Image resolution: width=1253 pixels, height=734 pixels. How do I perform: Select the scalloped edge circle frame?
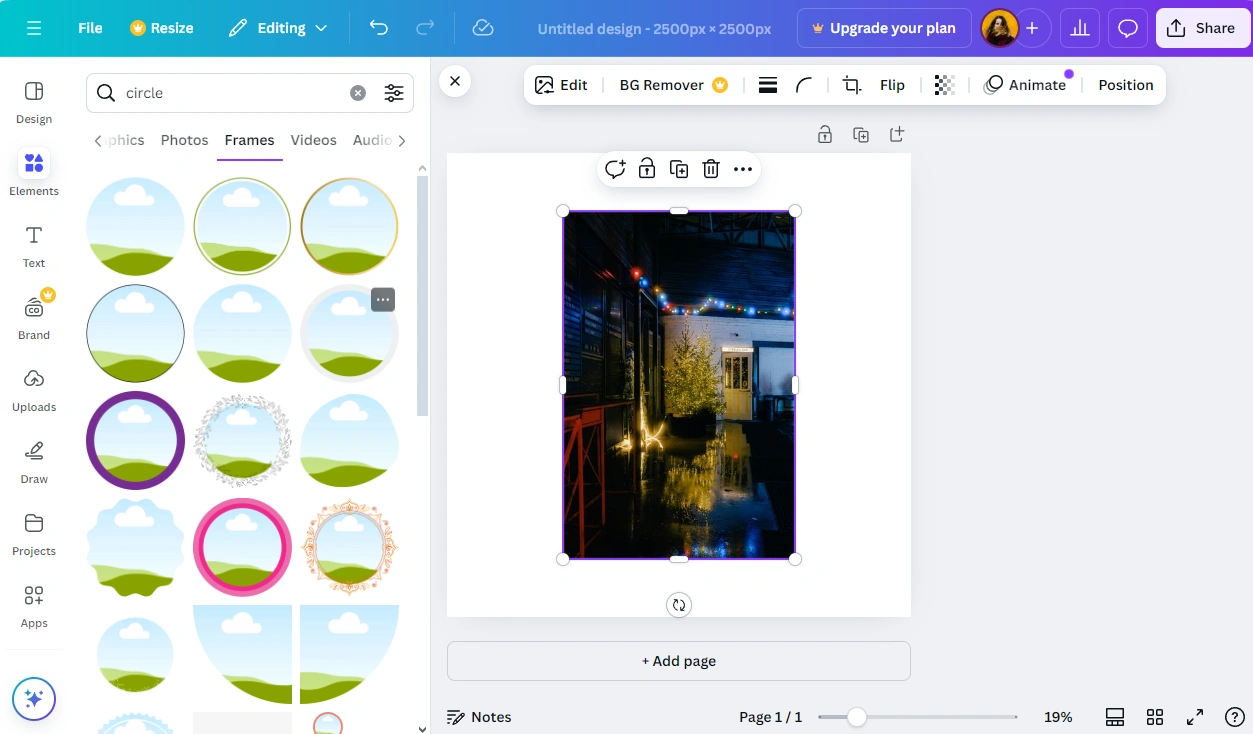pyautogui.click(x=135, y=547)
